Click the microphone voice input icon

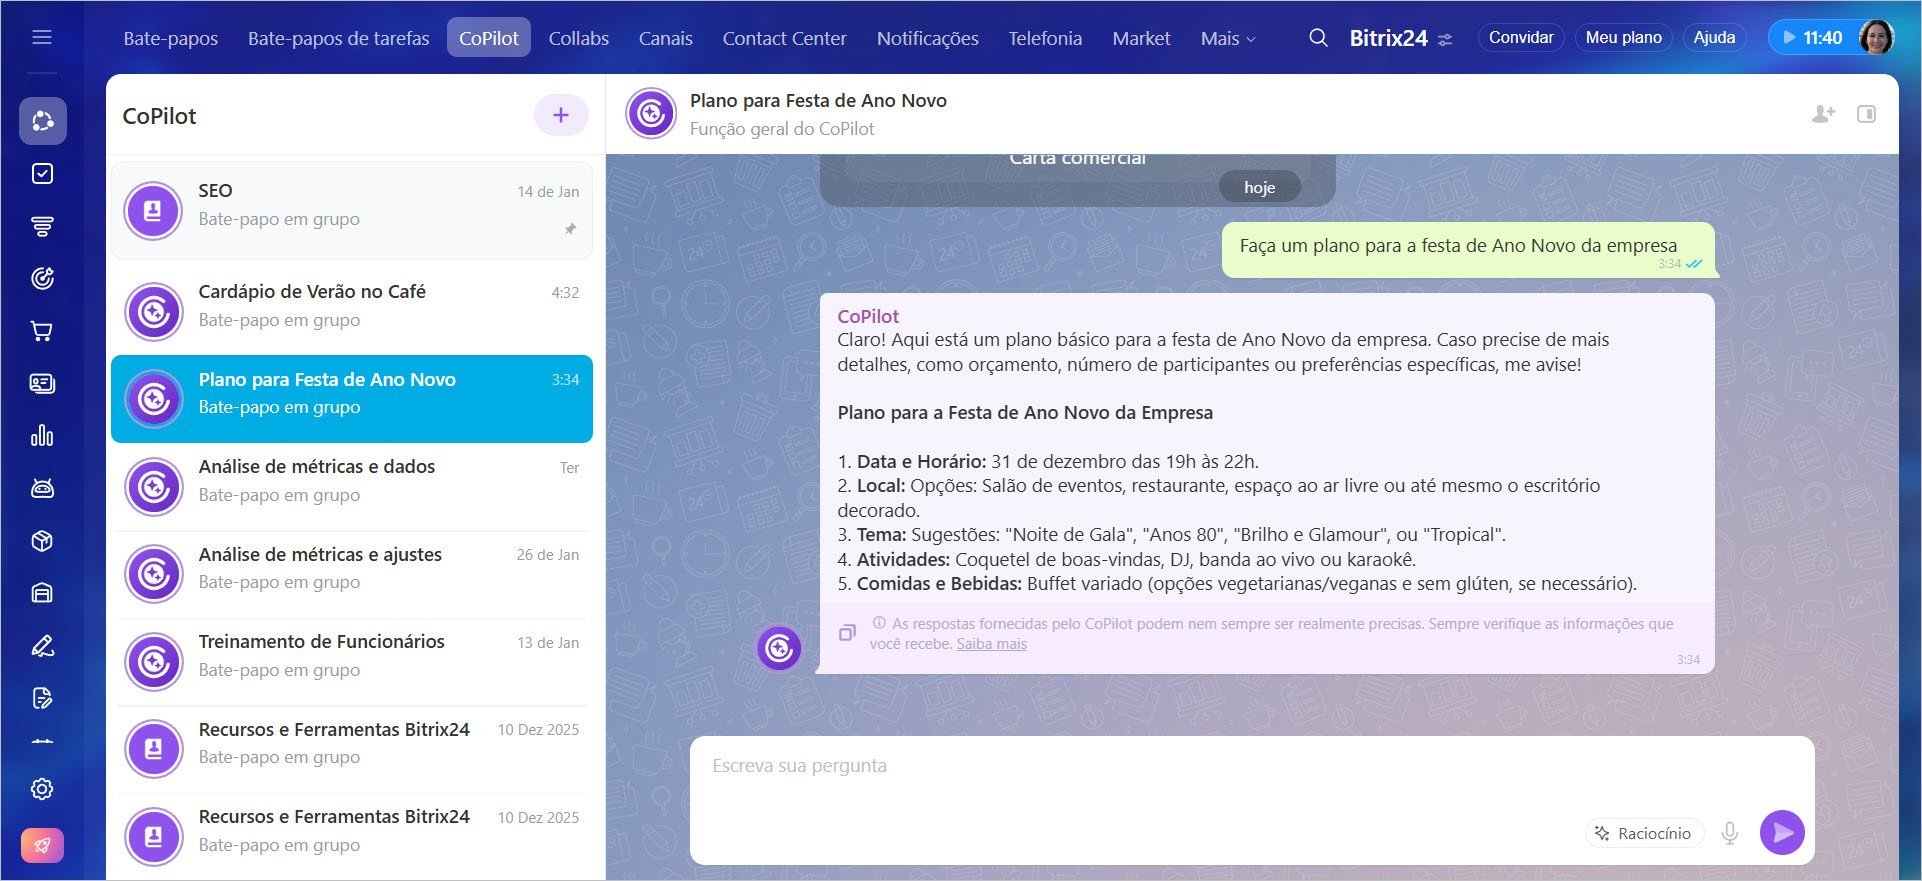tap(1729, 833)
